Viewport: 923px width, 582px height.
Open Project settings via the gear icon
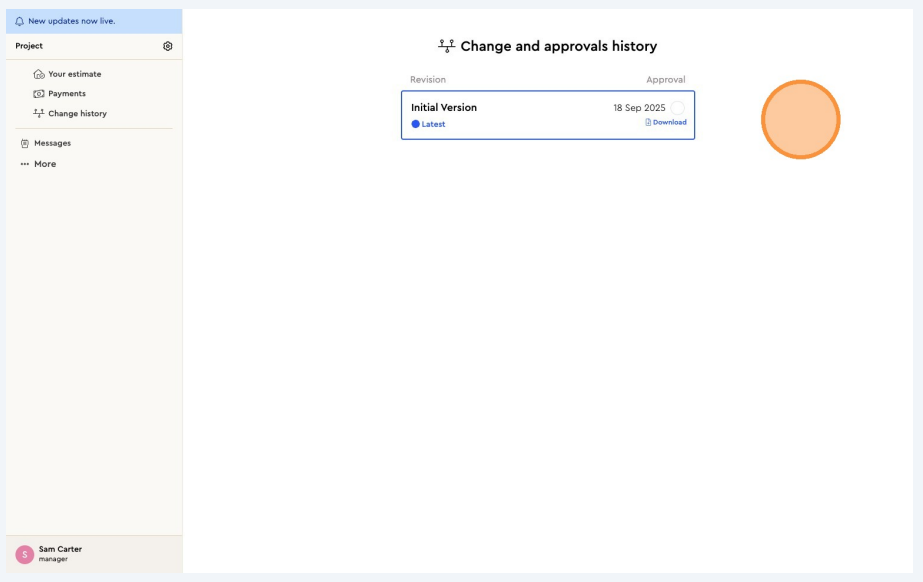167,46
